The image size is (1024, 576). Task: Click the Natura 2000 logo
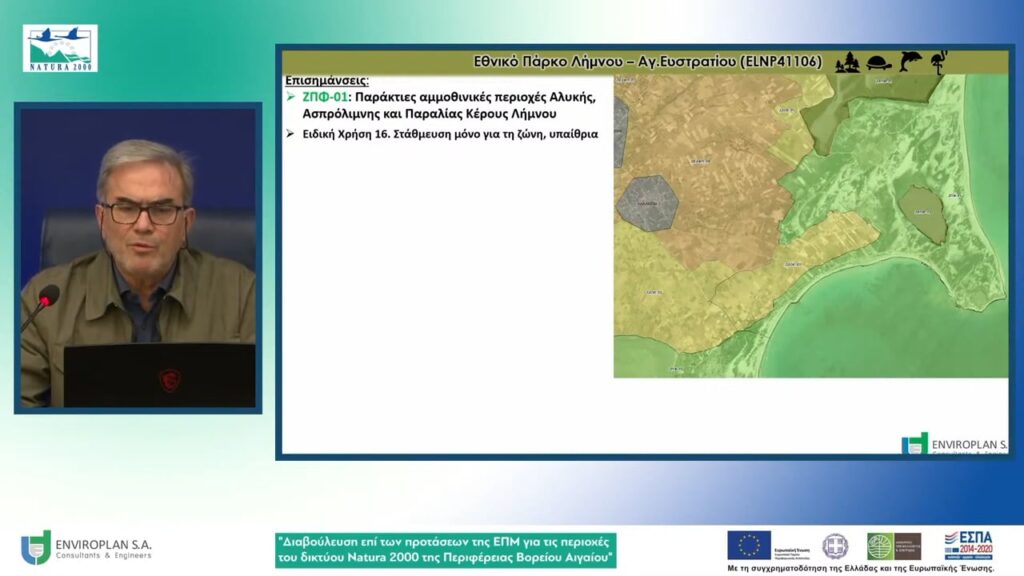(x=60, y=48)
